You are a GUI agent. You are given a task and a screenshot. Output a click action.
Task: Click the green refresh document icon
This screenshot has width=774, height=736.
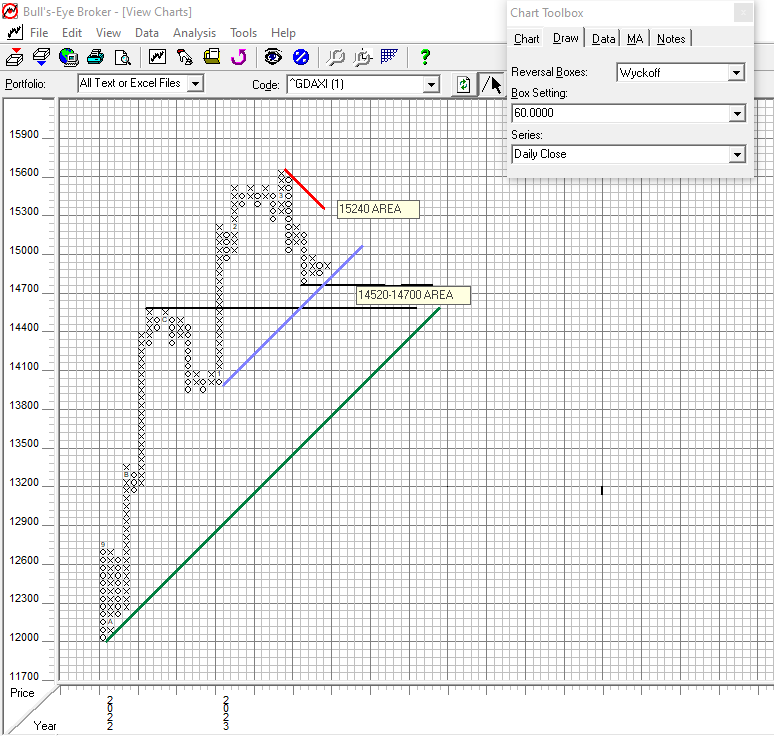pyautogui.click(x=464, y=84)
